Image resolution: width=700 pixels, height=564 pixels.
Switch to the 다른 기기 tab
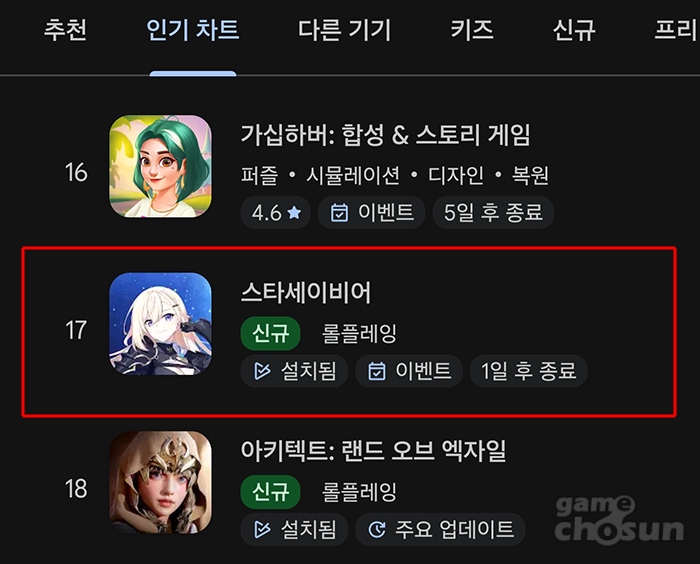tap(345, 30)
